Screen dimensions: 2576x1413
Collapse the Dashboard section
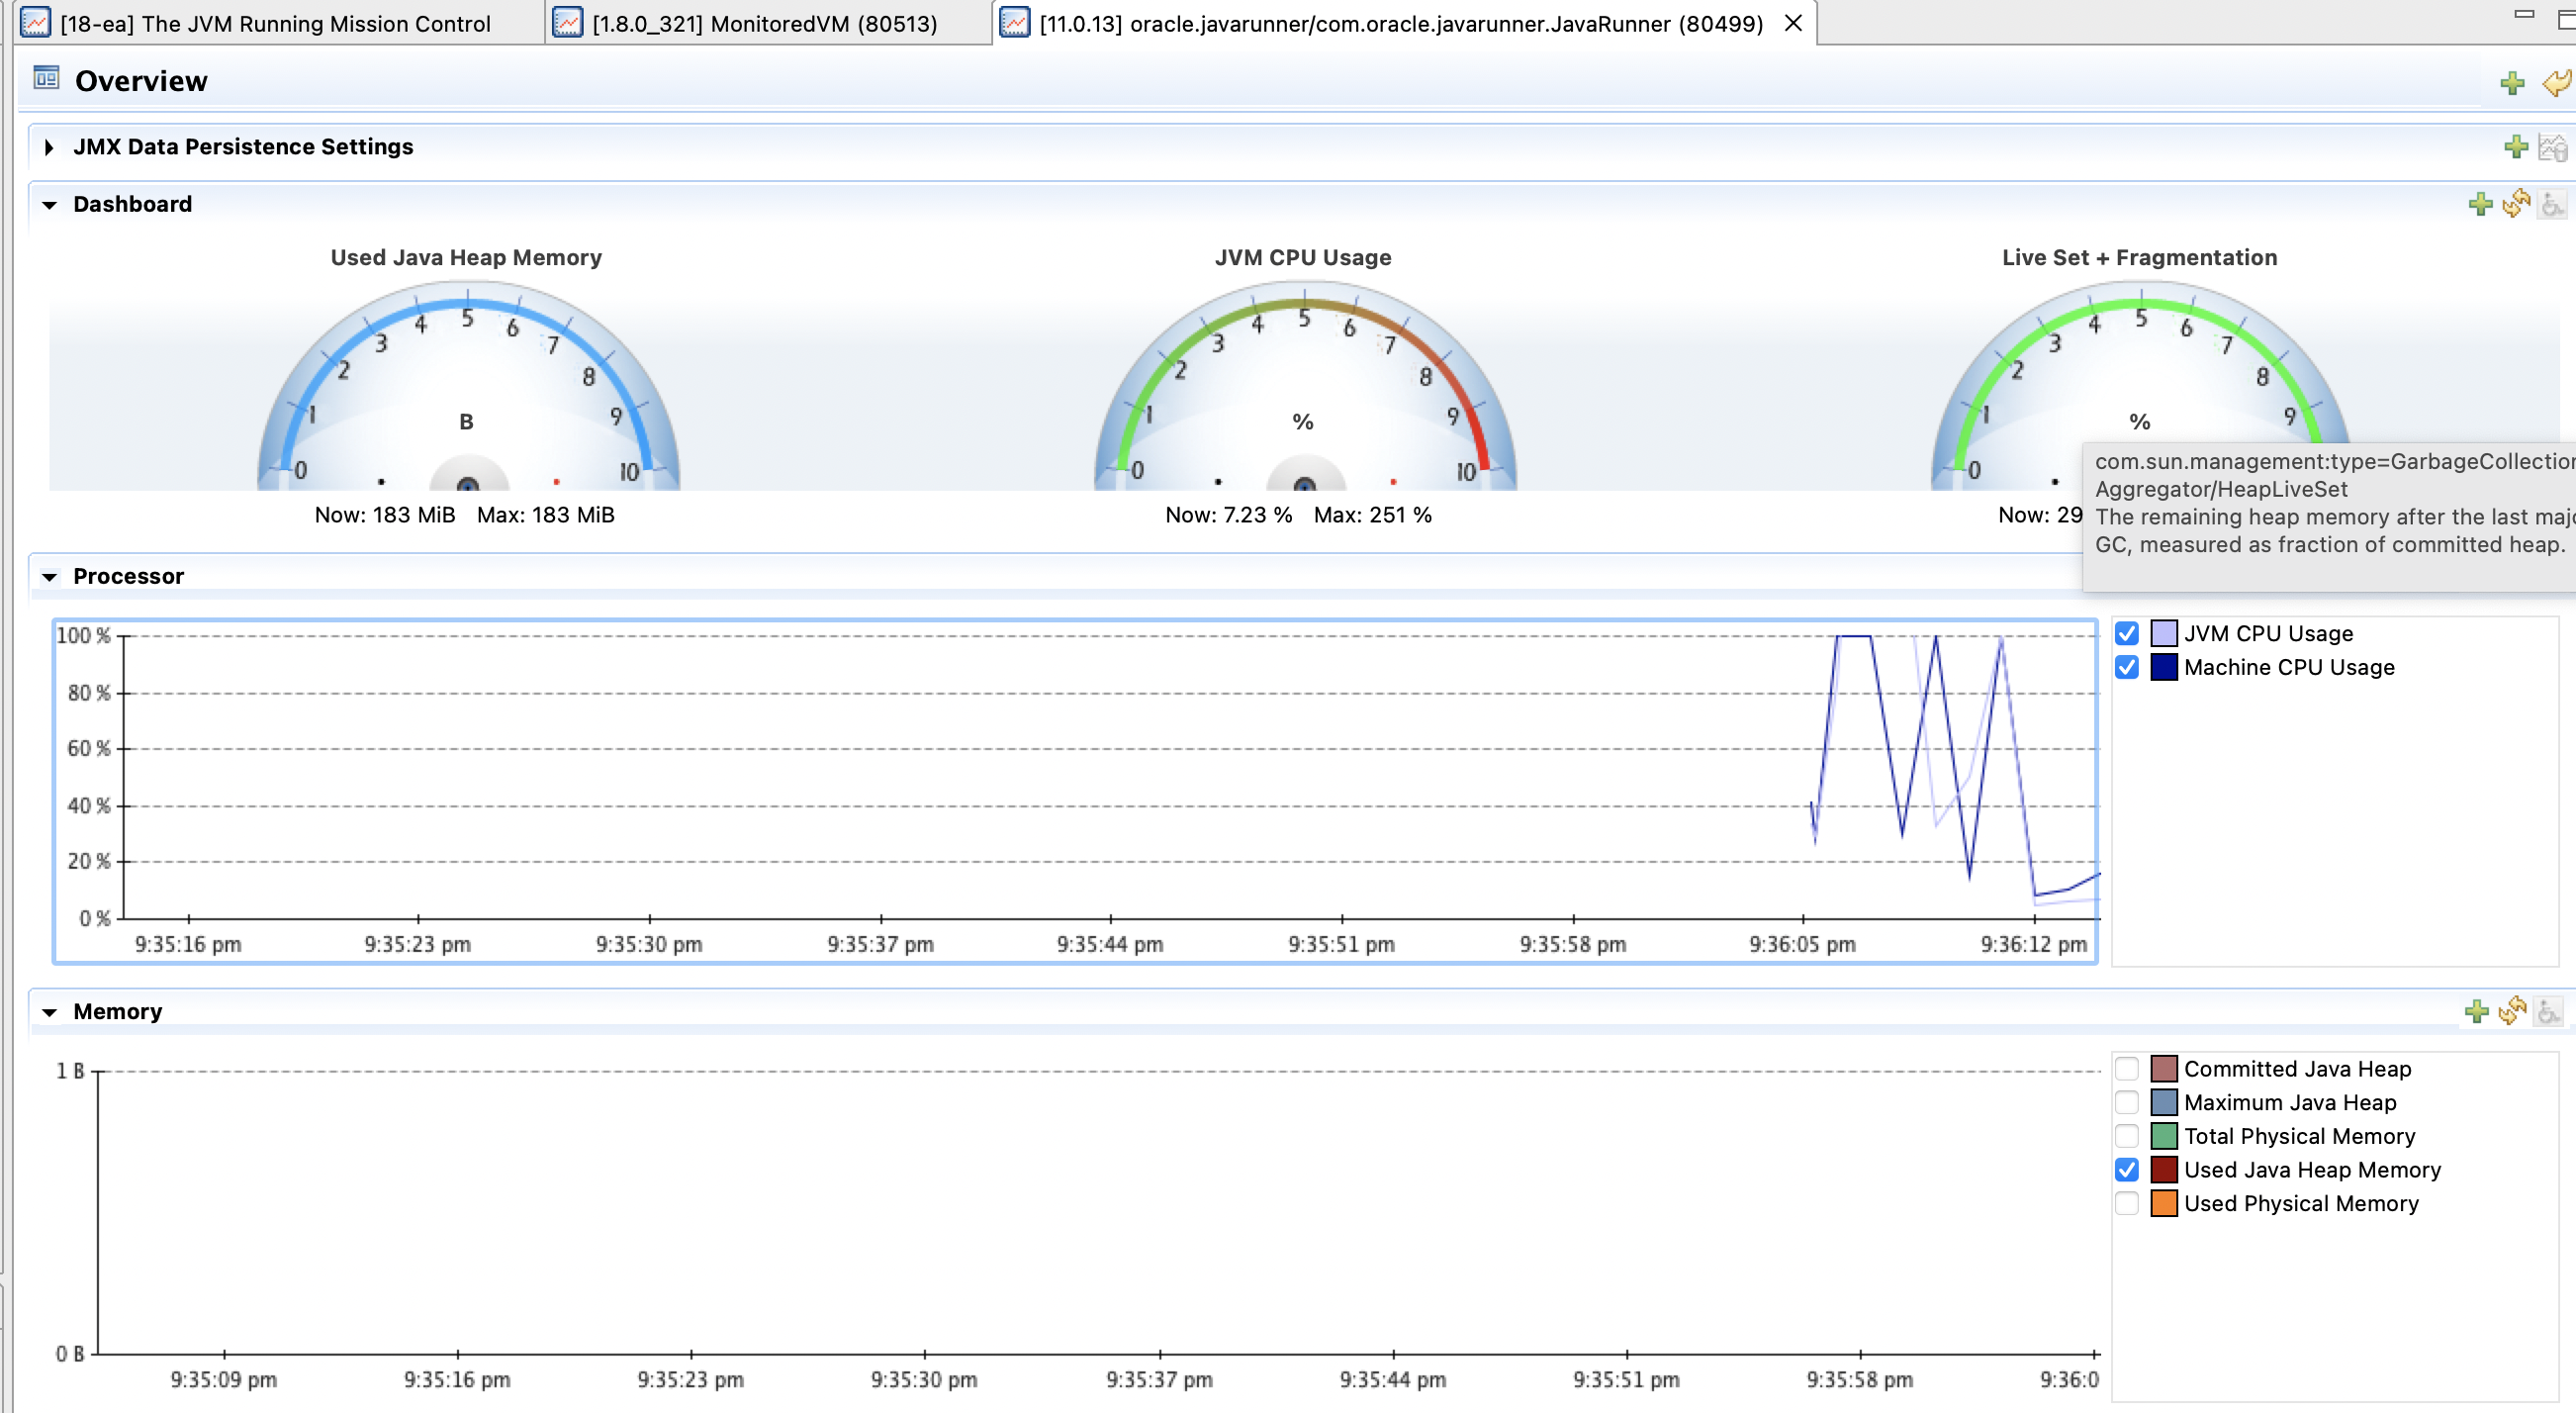(49, 205)
